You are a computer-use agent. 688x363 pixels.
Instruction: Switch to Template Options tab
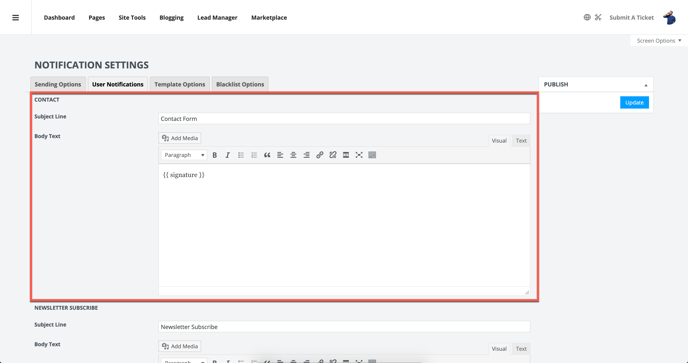pyautogui.click(x=179, y=84)
